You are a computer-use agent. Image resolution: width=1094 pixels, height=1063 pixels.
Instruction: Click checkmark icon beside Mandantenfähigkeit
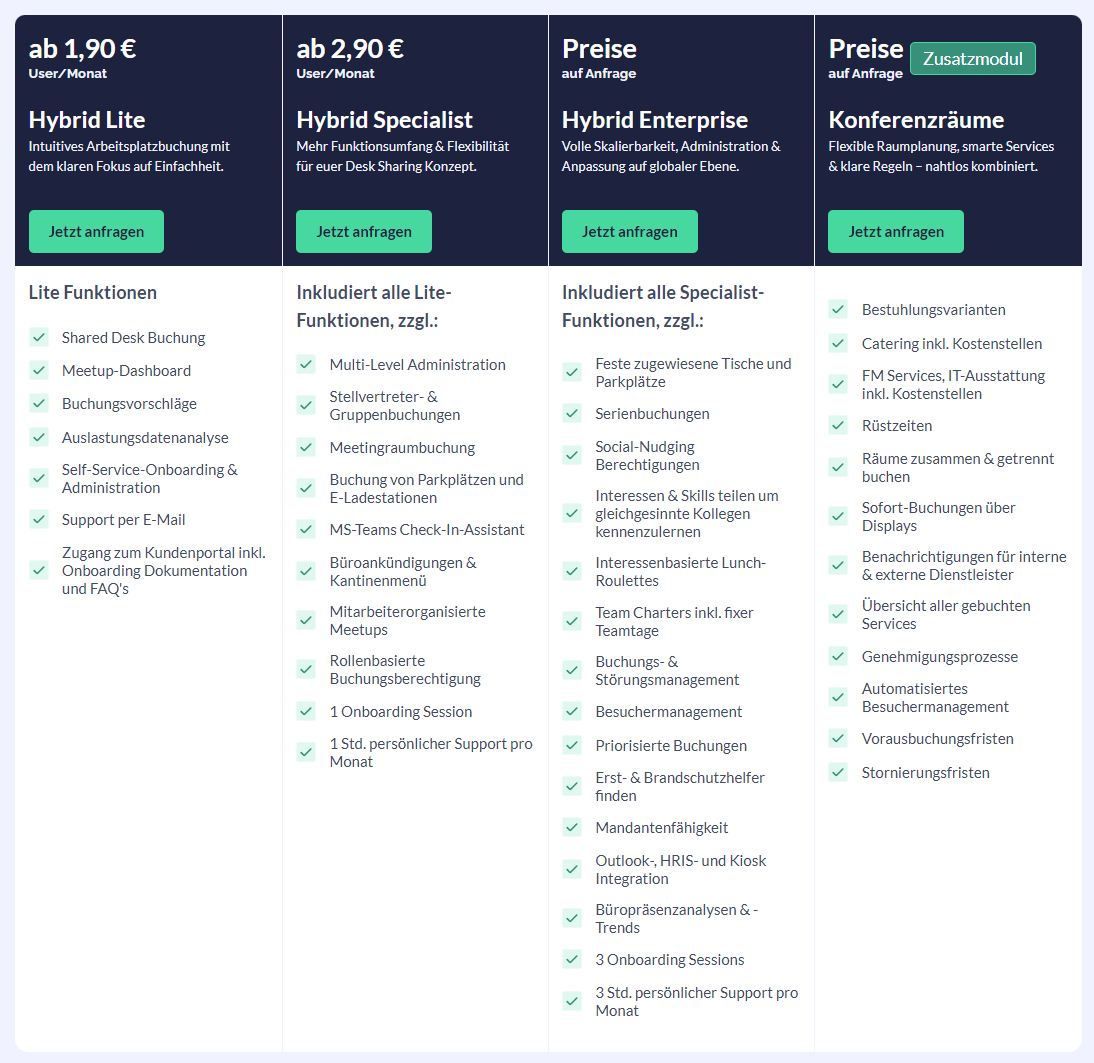[572, 828]
